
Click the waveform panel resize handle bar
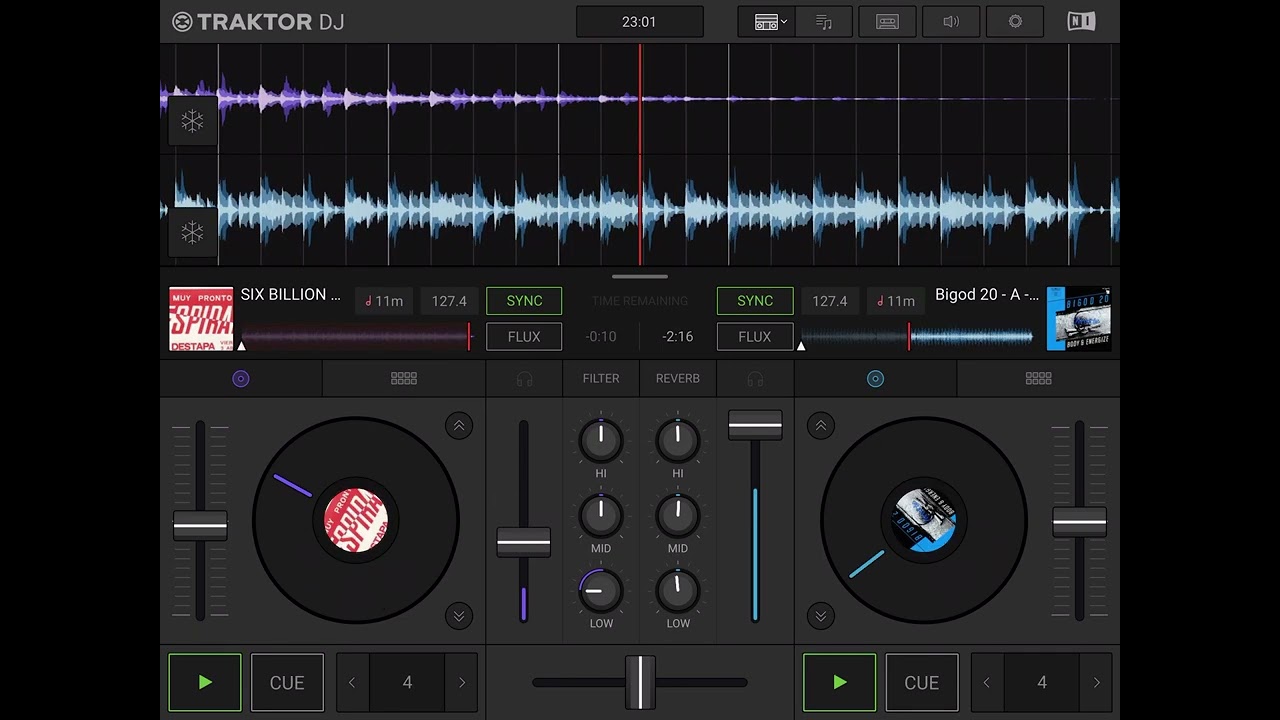point(640,276)
